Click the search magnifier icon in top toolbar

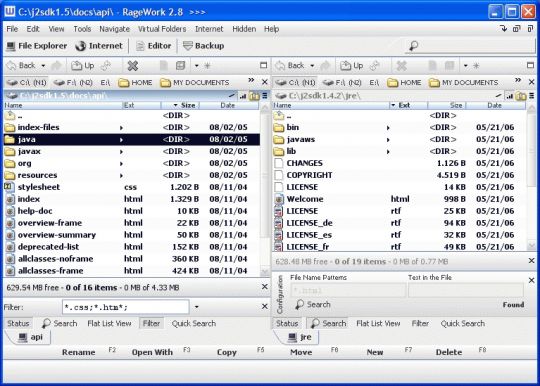coord(413,46)
